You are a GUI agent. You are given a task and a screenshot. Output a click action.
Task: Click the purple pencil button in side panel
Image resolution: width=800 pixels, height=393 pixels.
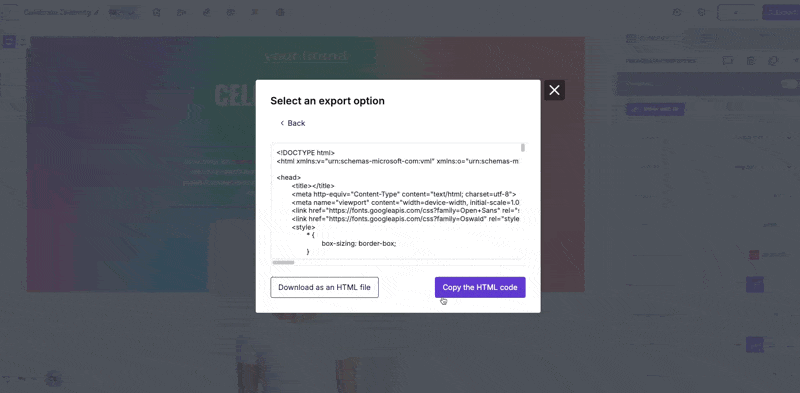tap(655, 109)
